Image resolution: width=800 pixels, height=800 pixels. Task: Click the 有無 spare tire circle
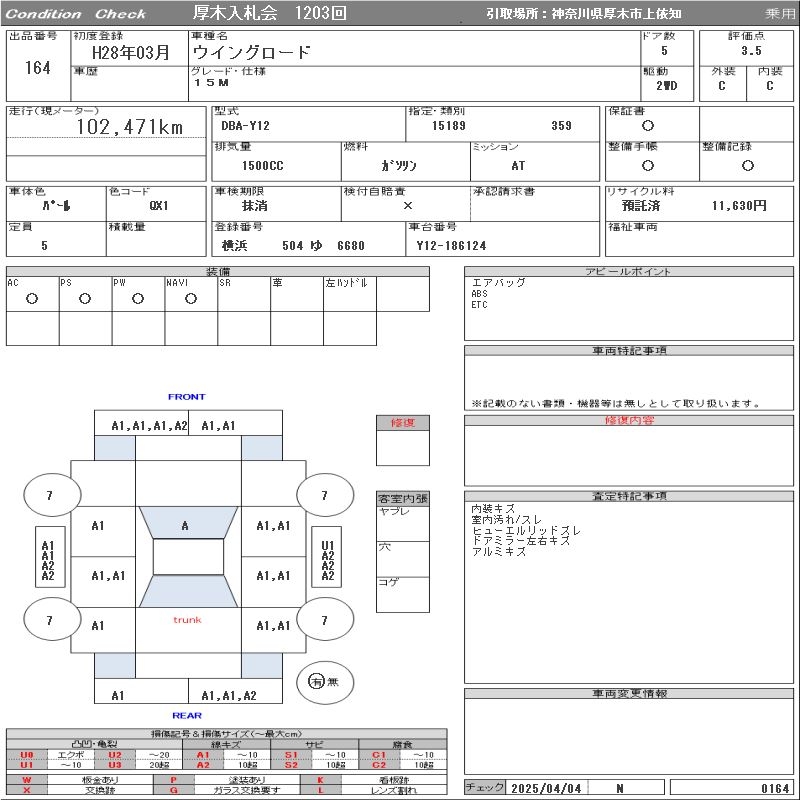pyautogui.click(x=324, y=682)
